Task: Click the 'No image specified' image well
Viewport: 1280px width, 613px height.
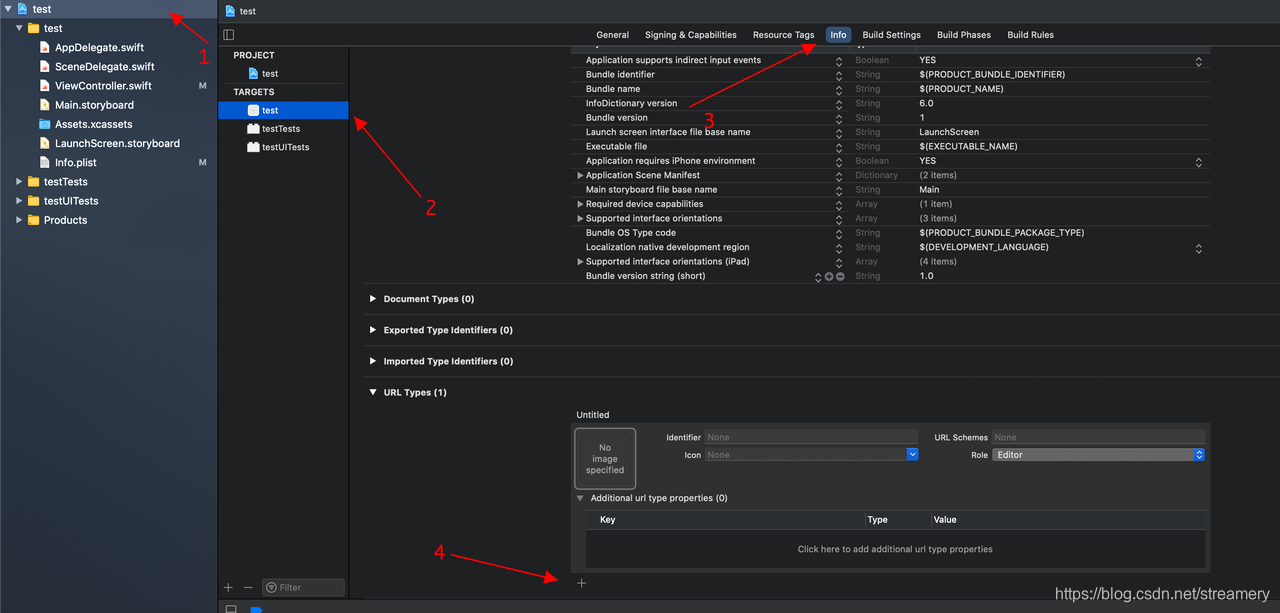Action: coord(605,459)
